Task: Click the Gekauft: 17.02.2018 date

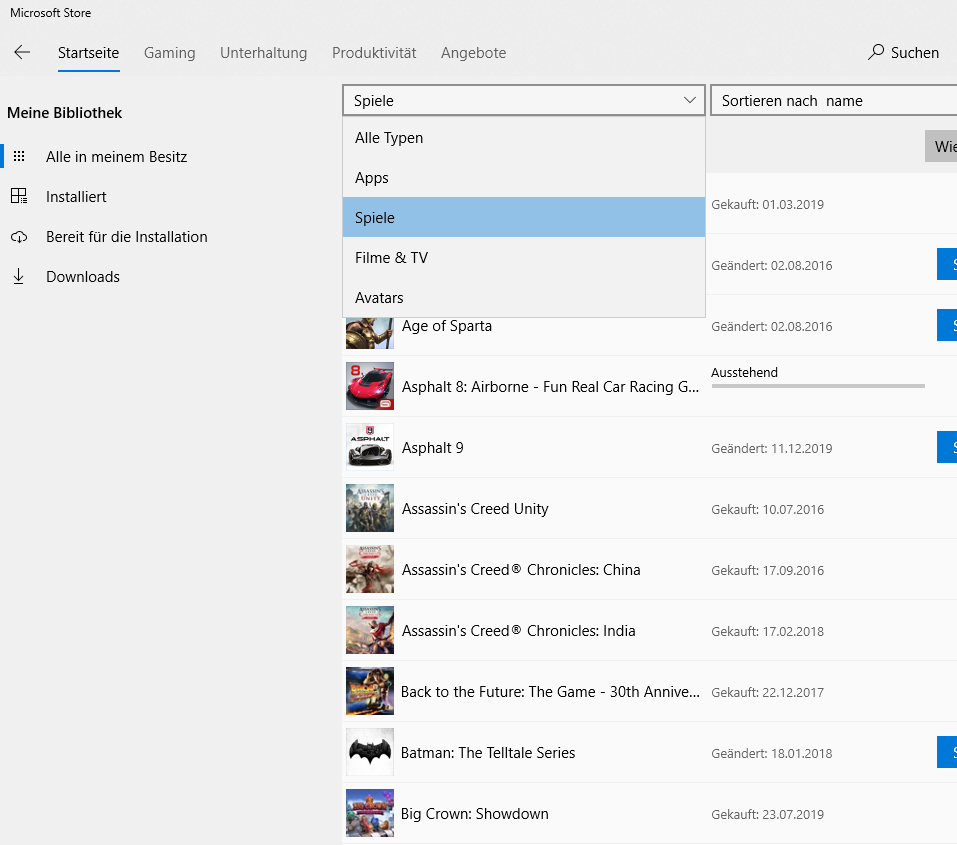Action: point(767,632)
